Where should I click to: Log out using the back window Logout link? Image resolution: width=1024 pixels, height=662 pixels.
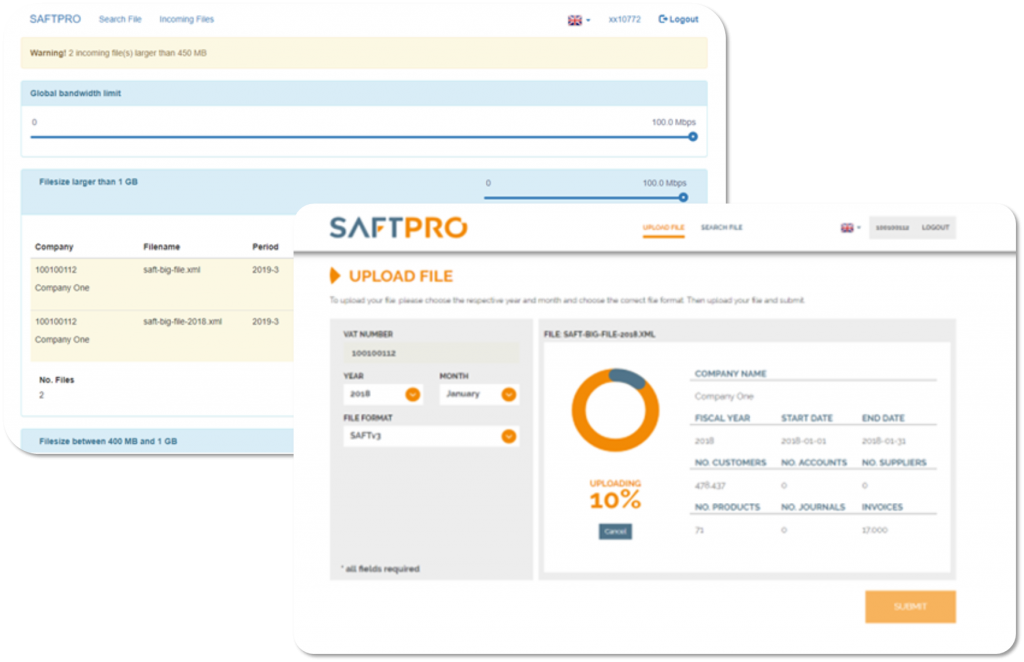(679, 20)
